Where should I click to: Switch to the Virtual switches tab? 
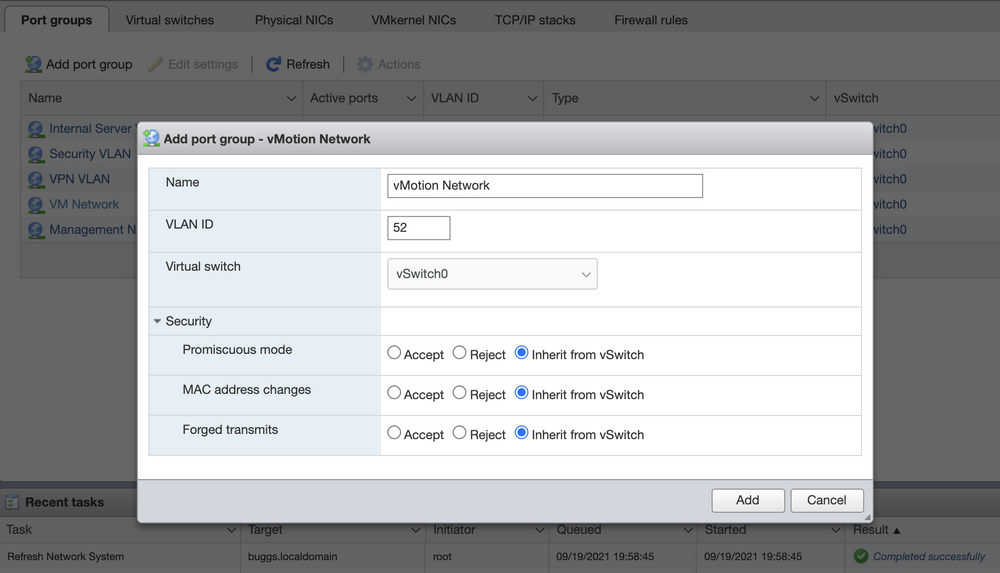tap(170, 20)
